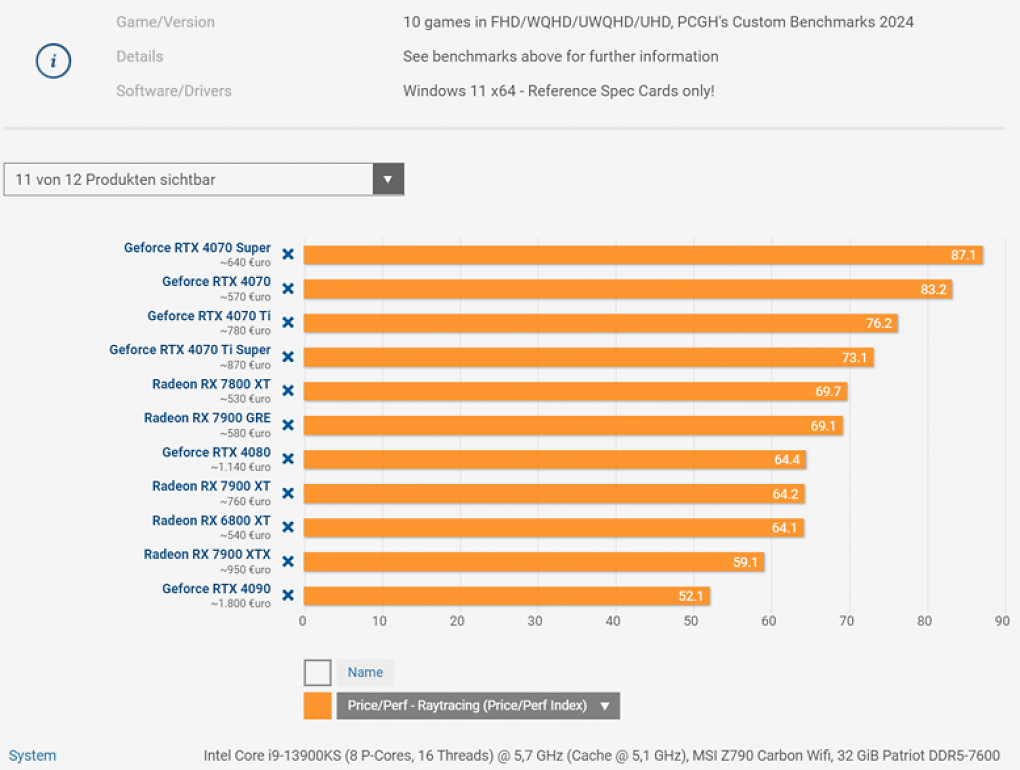Remove Geforce RTX 4070 Super with X icon
The width and height of the screenshot is (1020, 770).
[288, 254]
